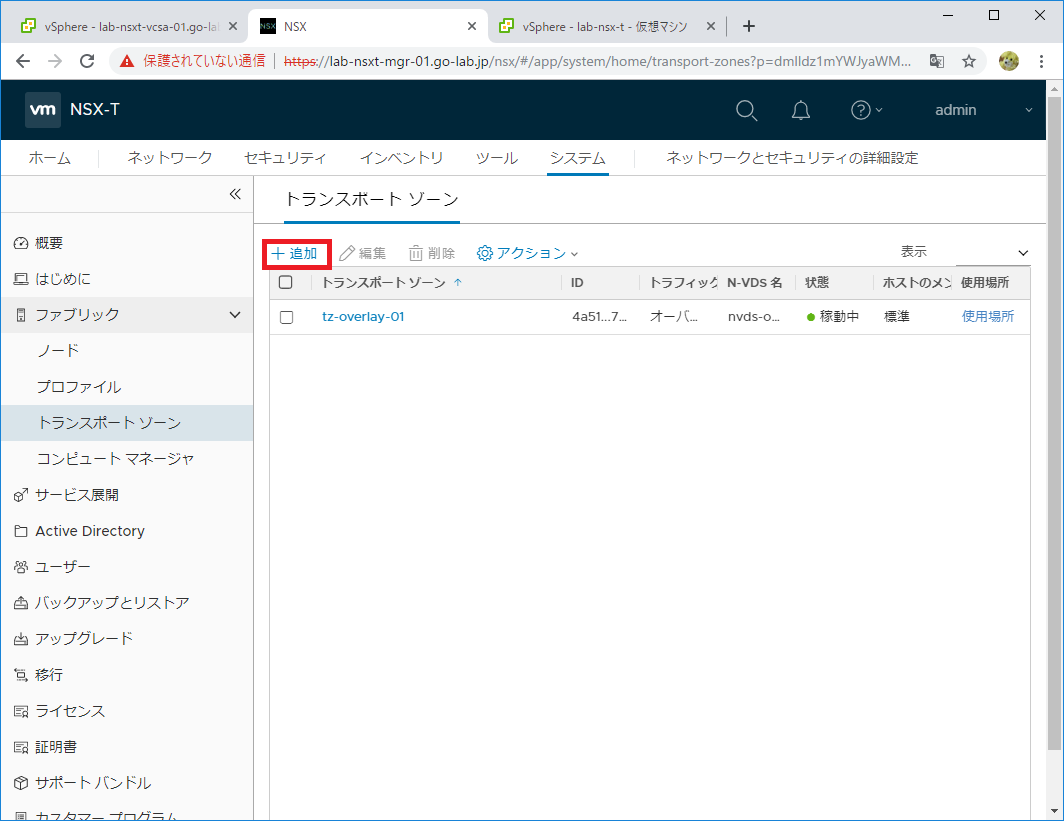Switch to vSphere lab-nsx-t 仮想マシン tab
The image size is (1064, 821).
click(x=603, y=26)
